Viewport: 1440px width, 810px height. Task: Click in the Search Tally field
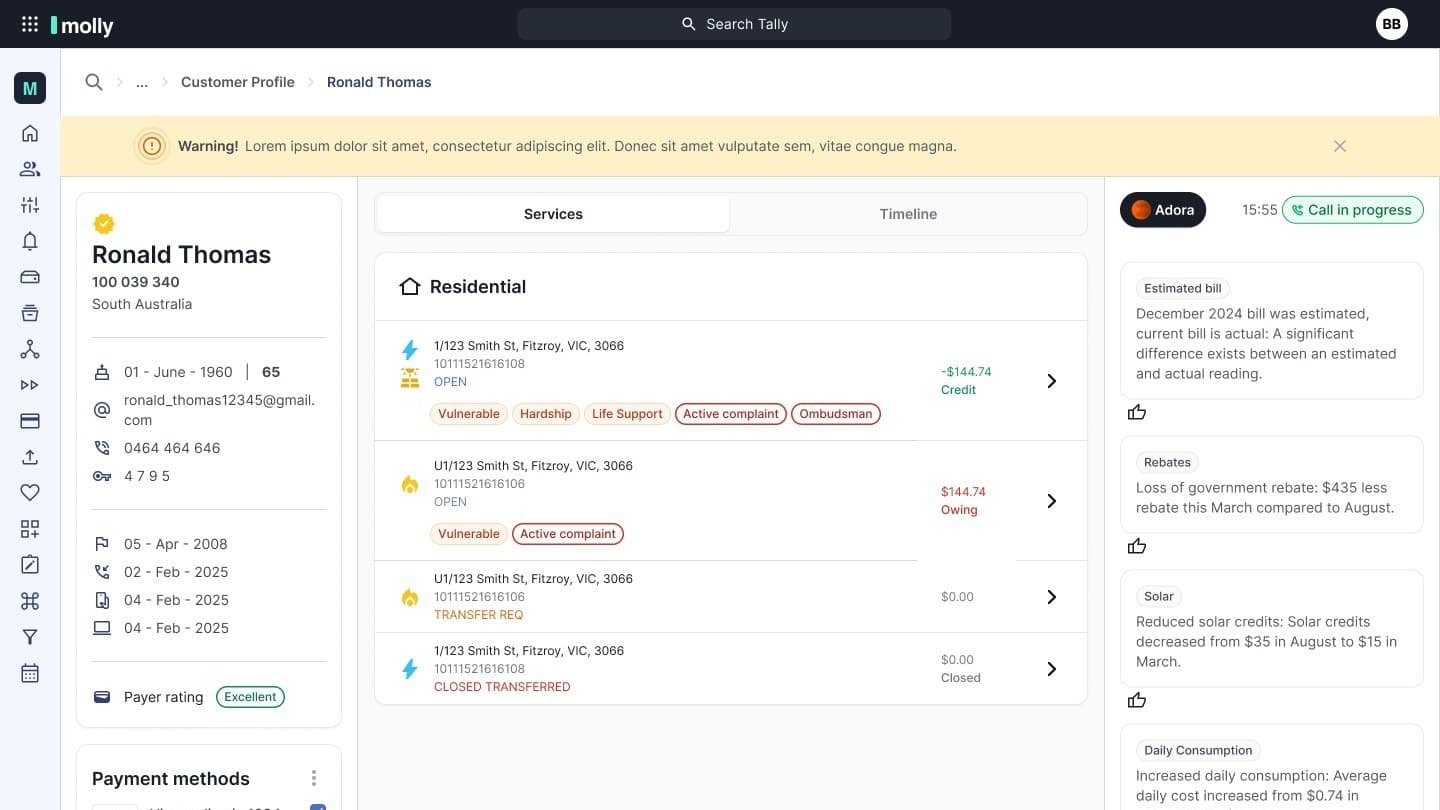coord(734,24)
